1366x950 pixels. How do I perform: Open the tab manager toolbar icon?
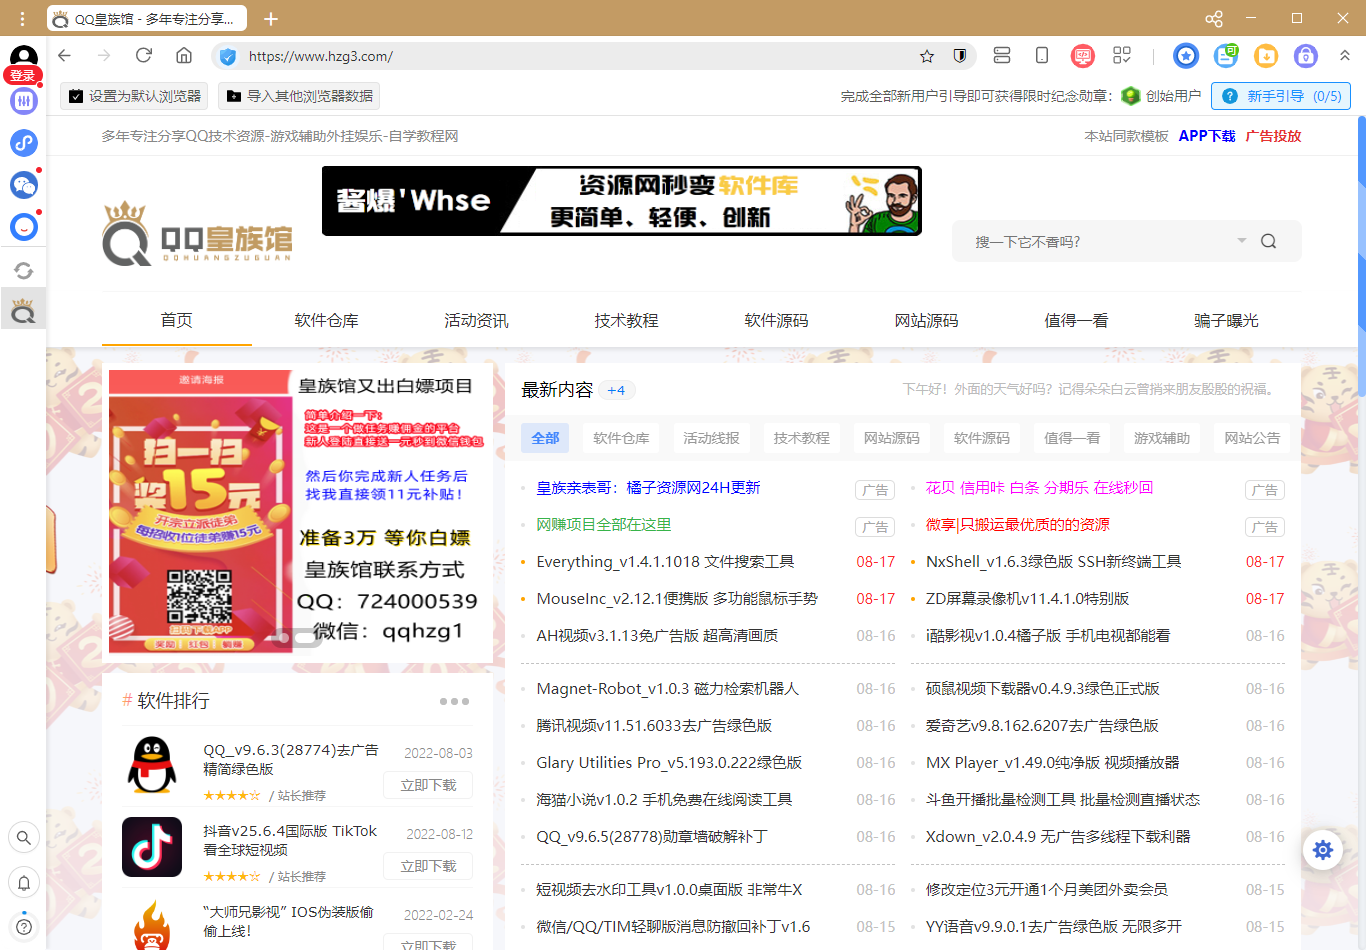pyautogui.click(x=1002, y=56)
